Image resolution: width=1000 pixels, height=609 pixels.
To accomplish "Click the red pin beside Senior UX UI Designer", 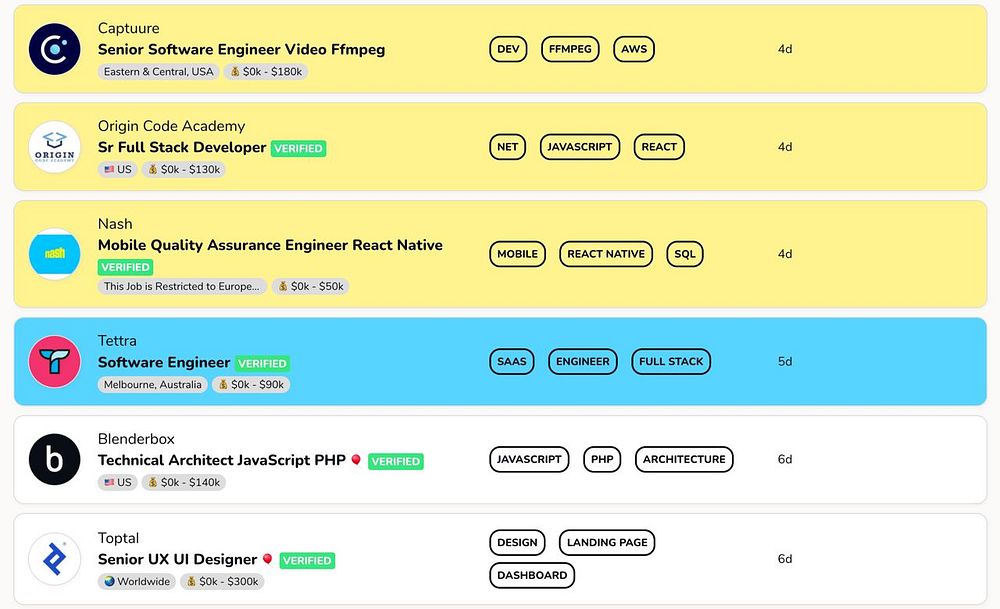I will 267,559.
